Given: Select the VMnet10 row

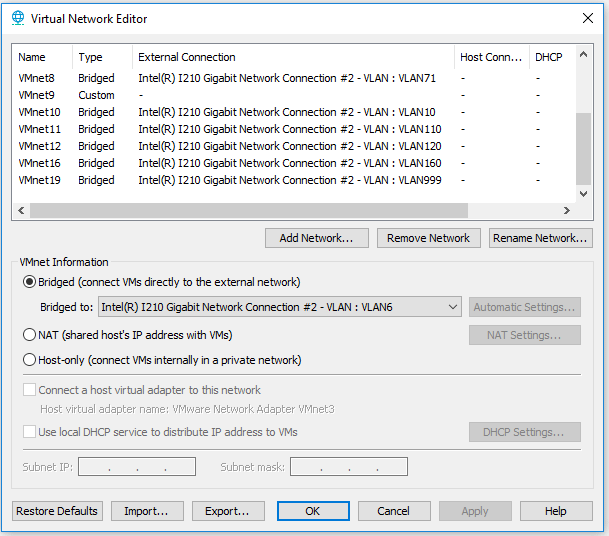Looking at the screenshot, I should click(293, 112).
